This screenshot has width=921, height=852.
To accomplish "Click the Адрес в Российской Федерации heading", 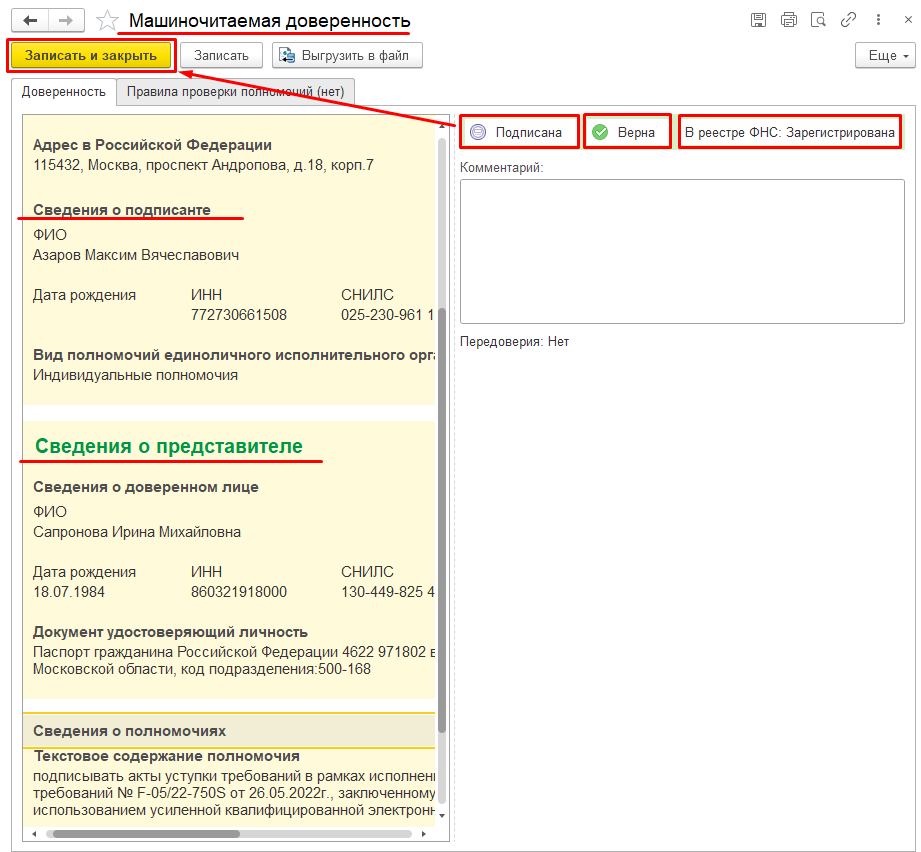I will 152,145.
